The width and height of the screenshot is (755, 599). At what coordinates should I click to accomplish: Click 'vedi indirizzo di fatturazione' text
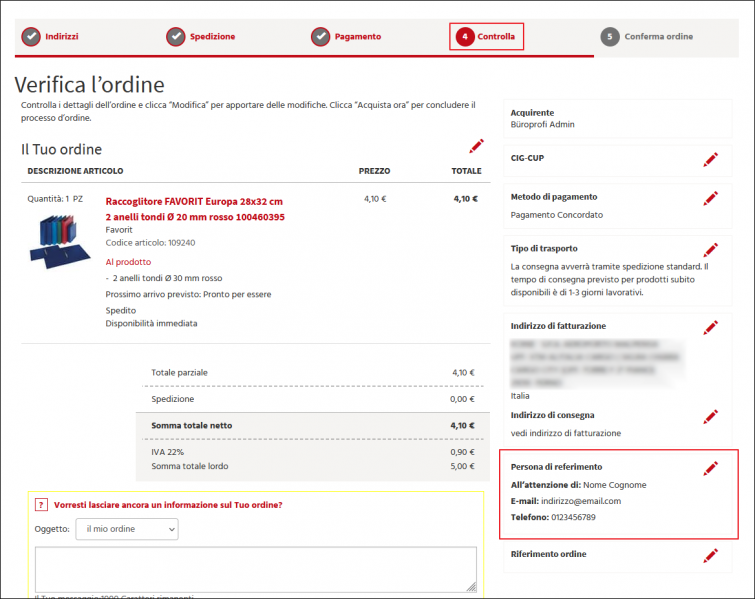566,433
